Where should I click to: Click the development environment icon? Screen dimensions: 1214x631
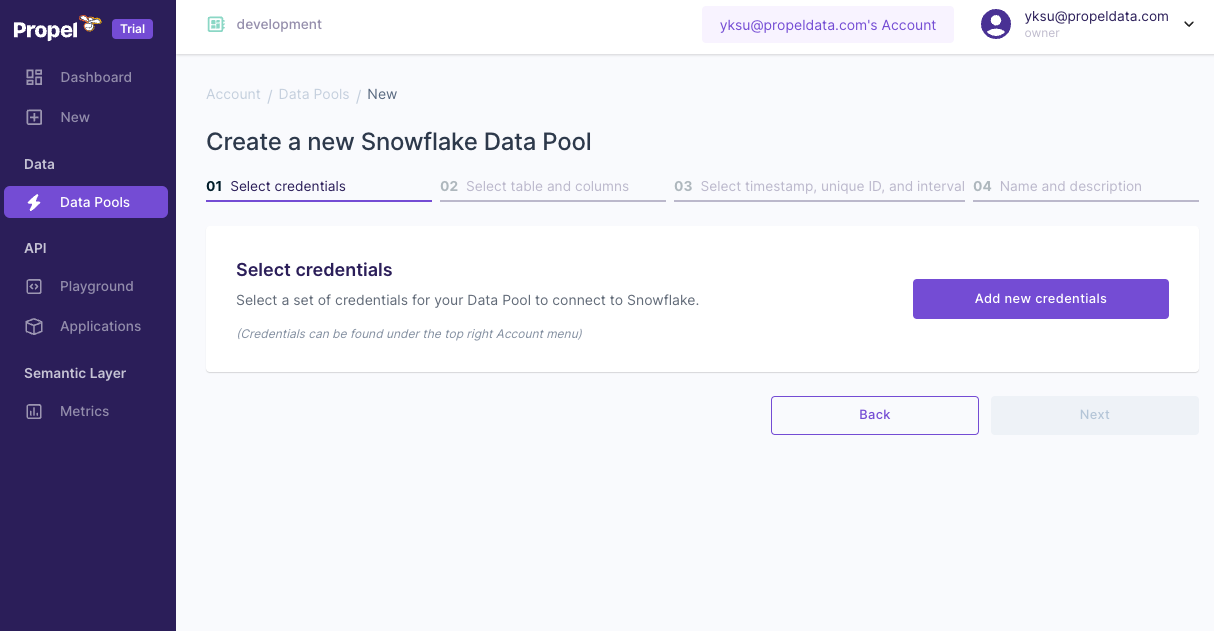tap(216, 24)
